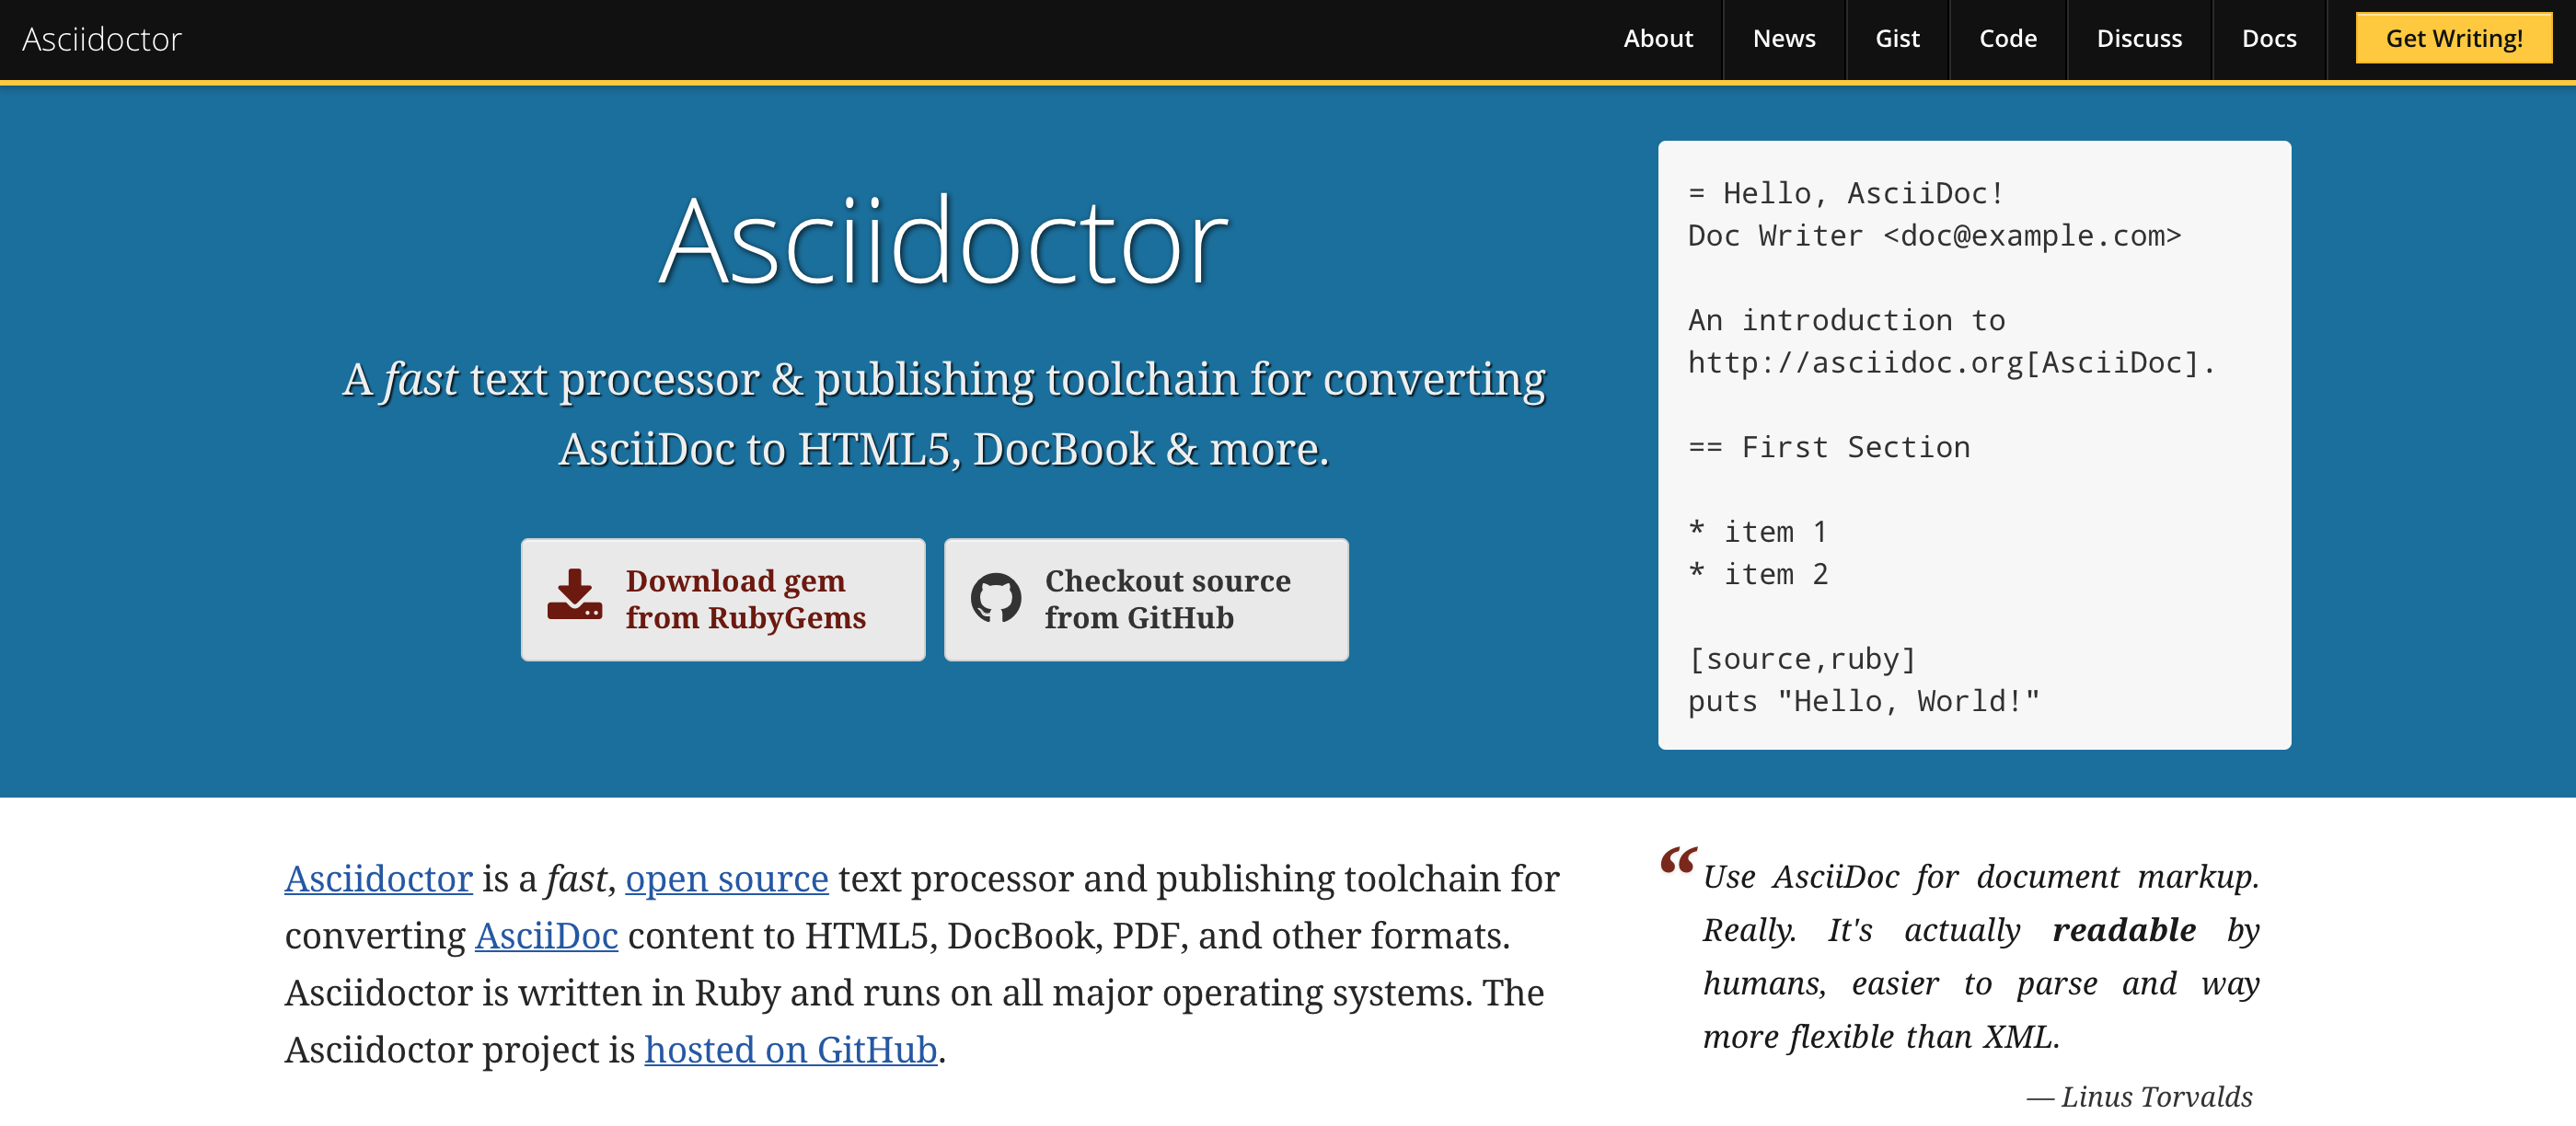Click the bold 'readable' word in the quote
The image size is (2576, 1126).
point(2124,930)
